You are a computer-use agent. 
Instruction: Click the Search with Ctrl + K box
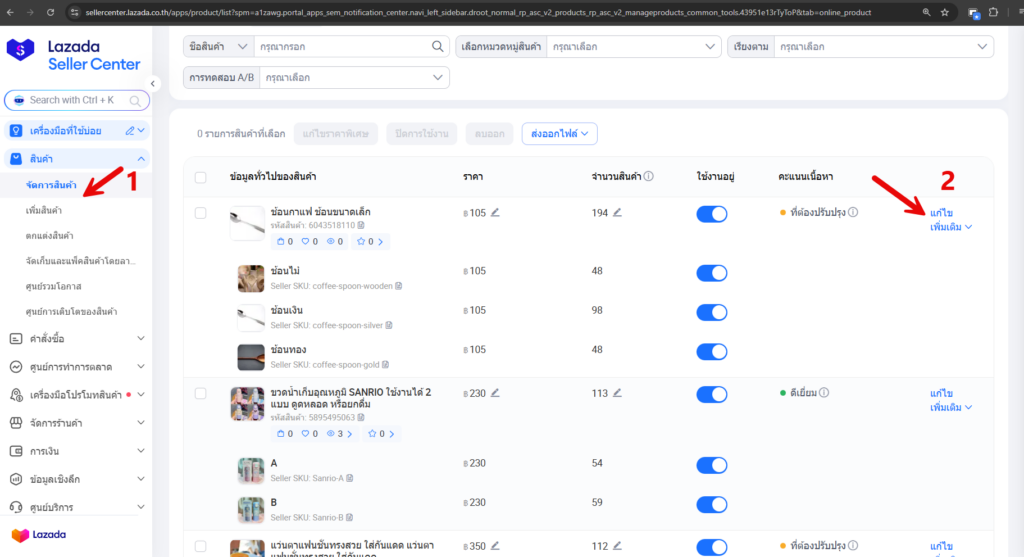coord(77,100)
